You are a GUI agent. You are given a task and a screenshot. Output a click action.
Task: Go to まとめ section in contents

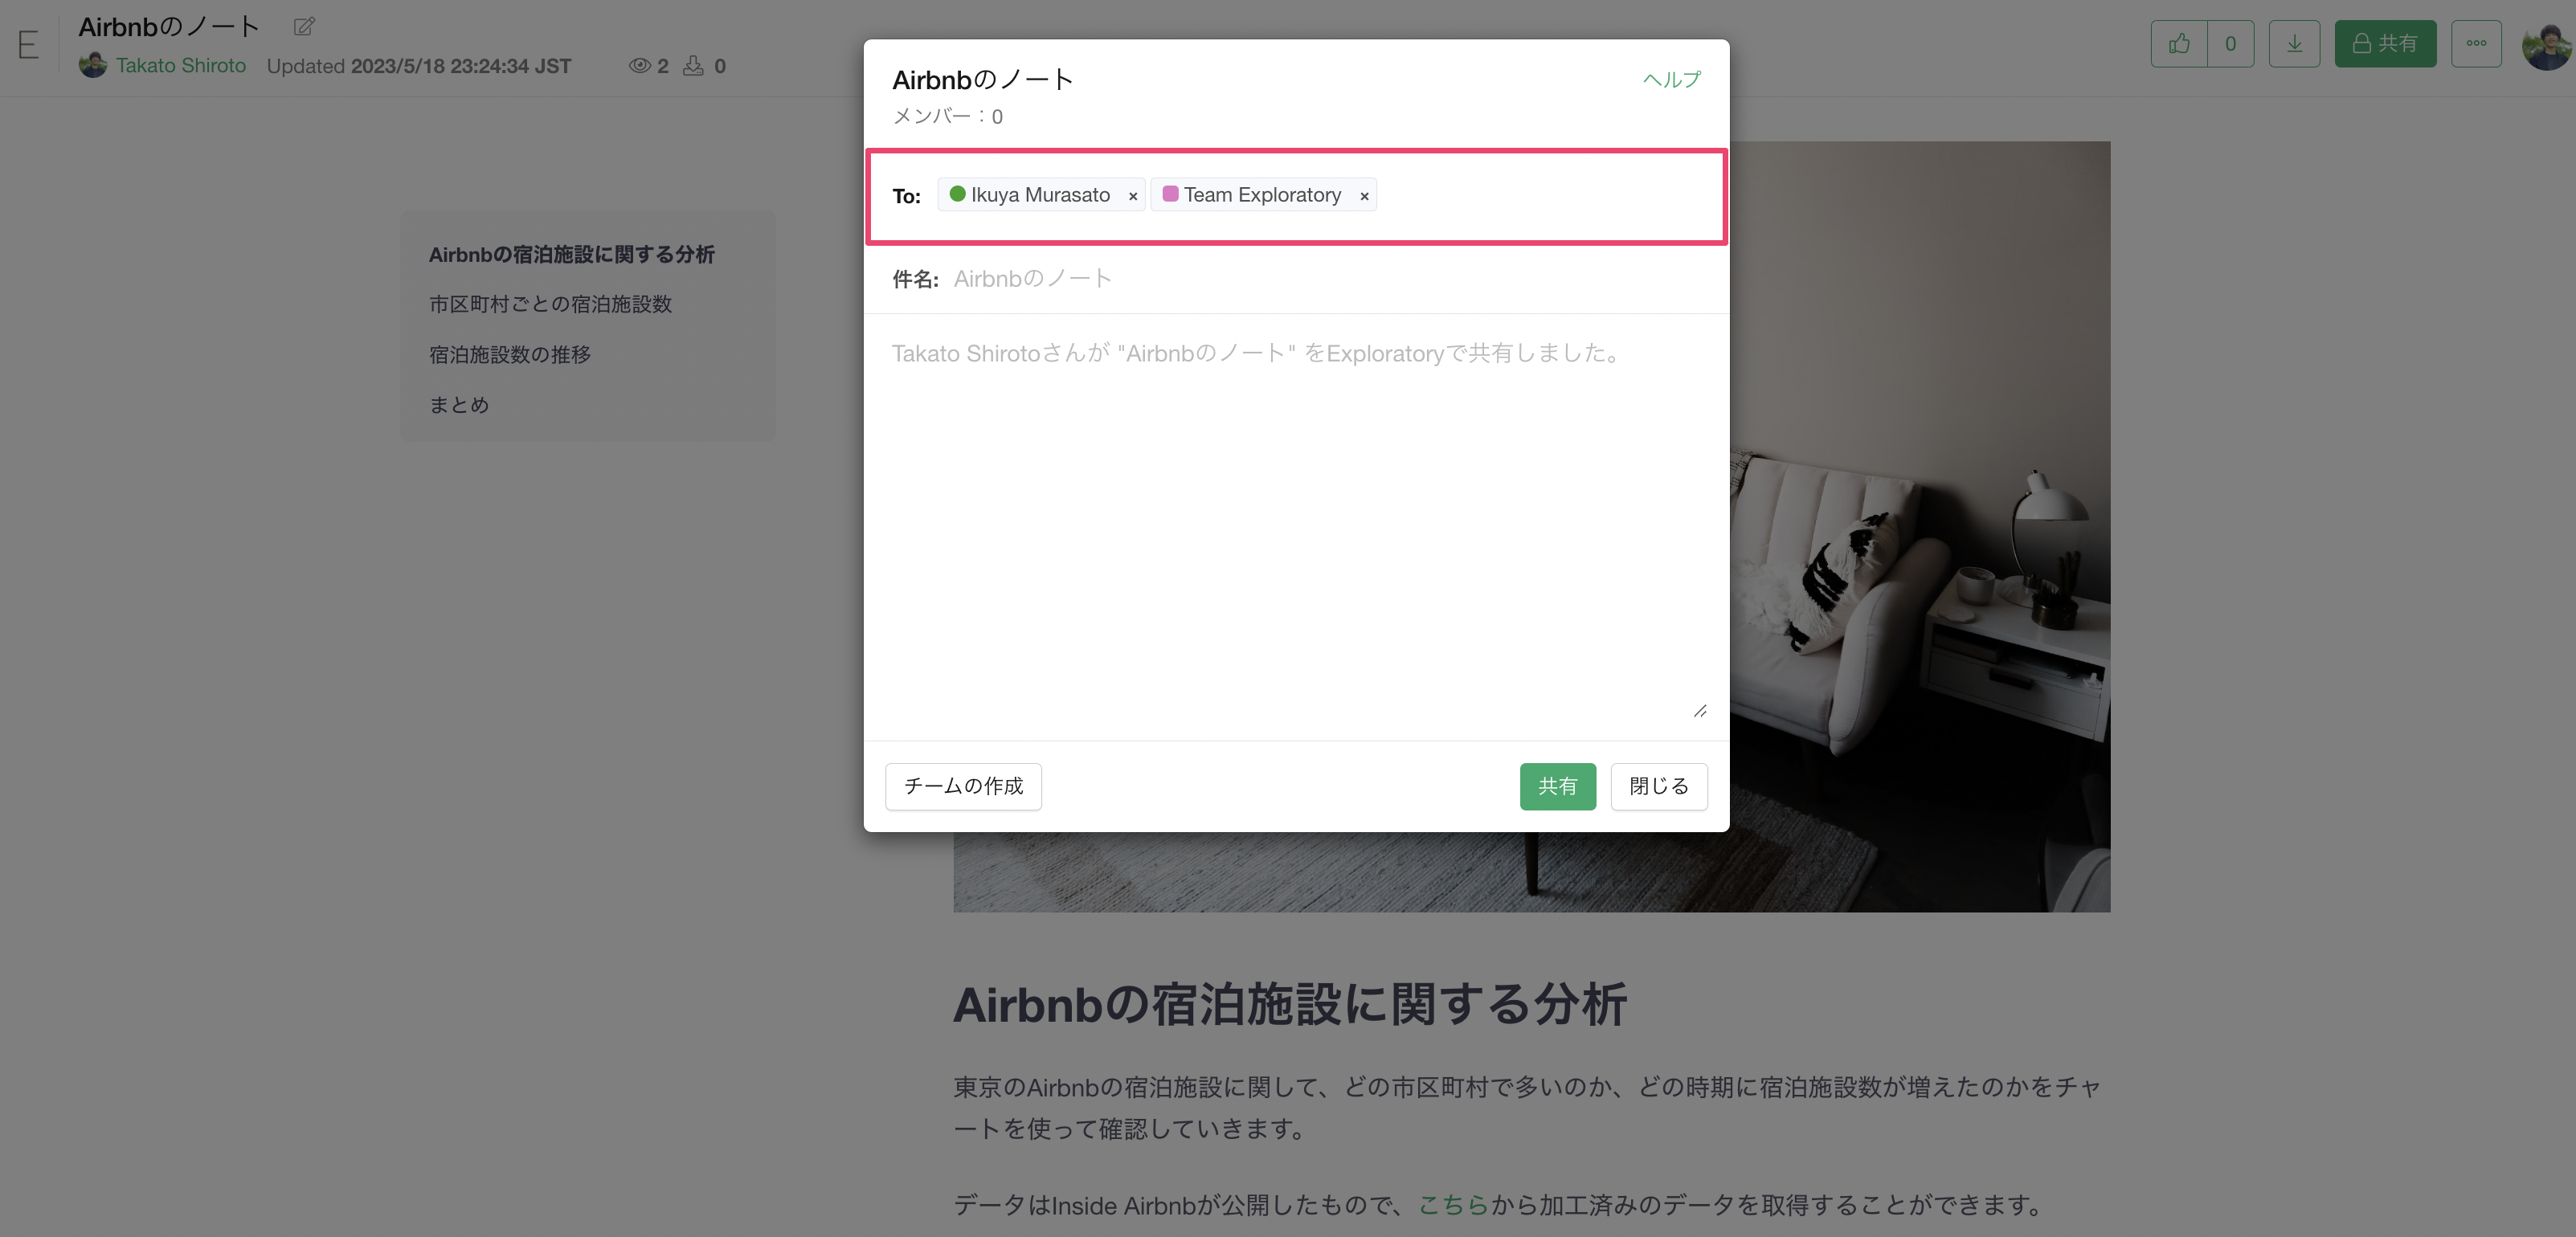459,405
